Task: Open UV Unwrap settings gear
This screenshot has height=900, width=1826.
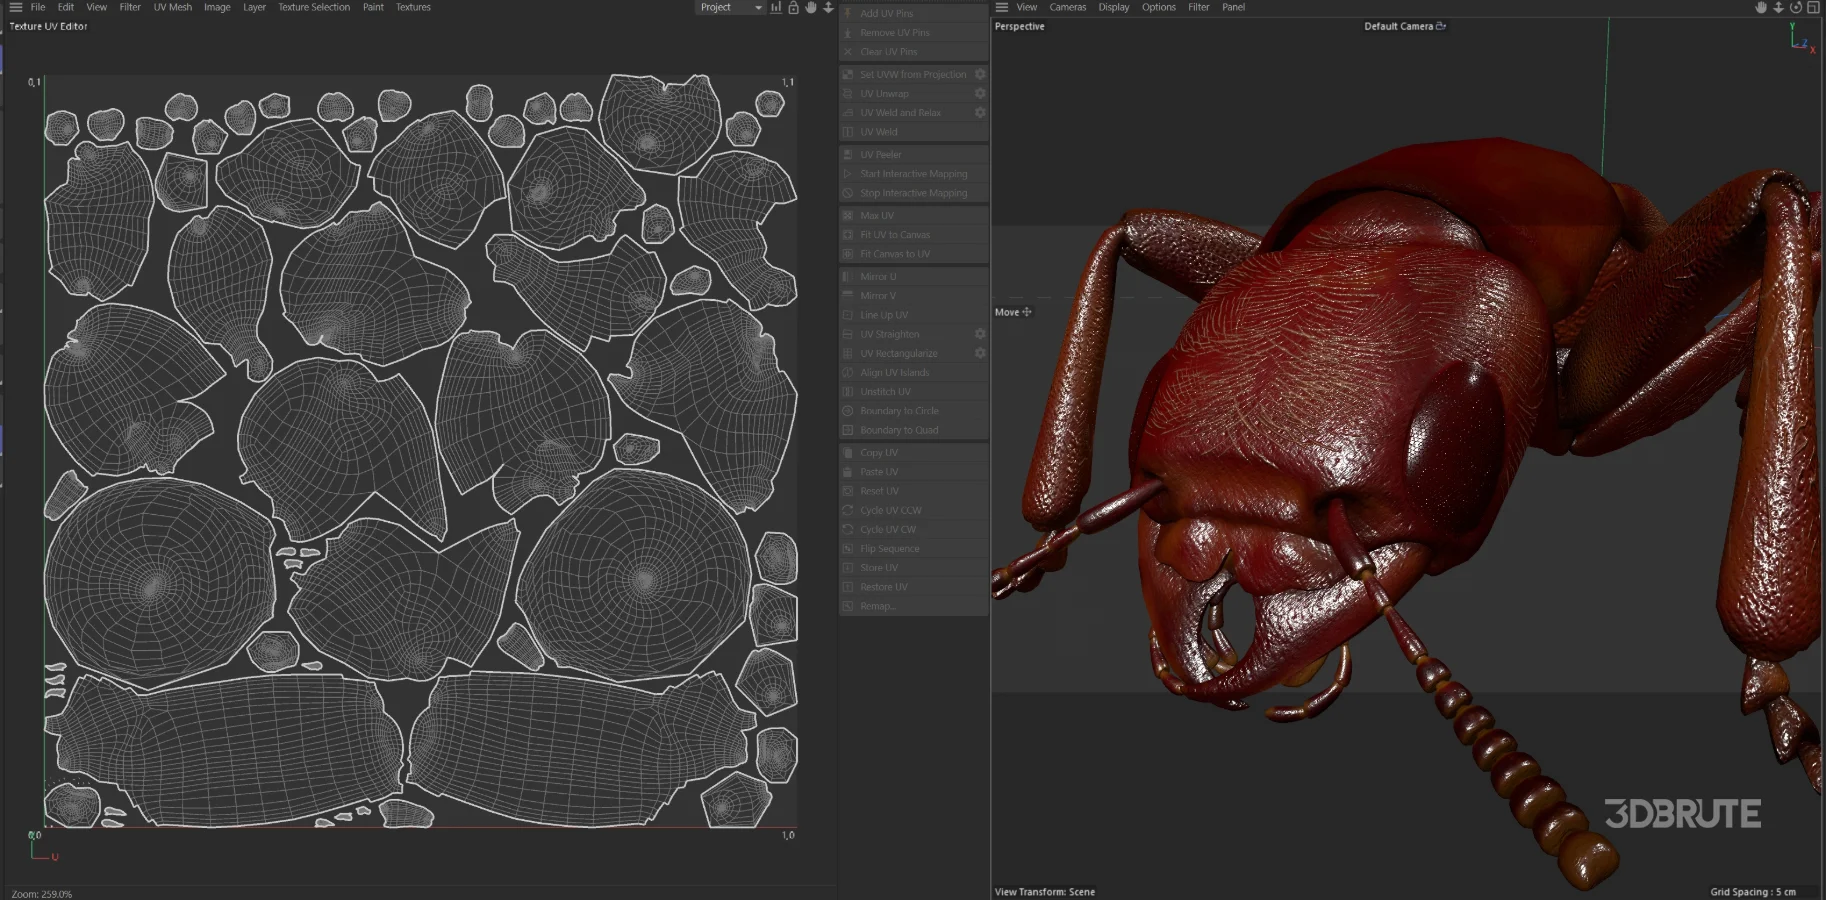Action: (980, 93)
